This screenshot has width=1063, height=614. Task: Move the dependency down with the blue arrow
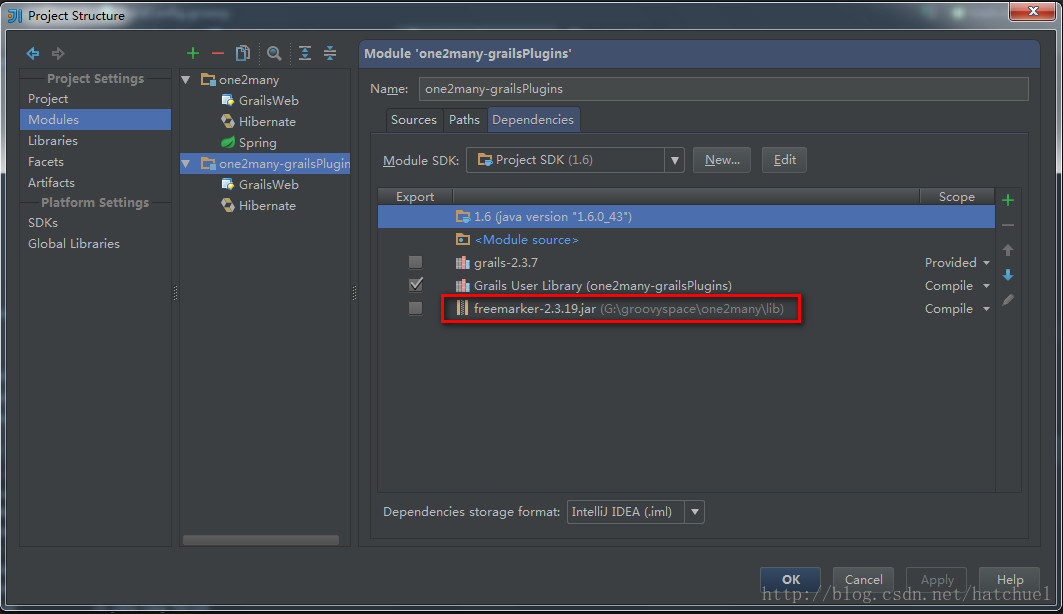(x=1008, y=274)
